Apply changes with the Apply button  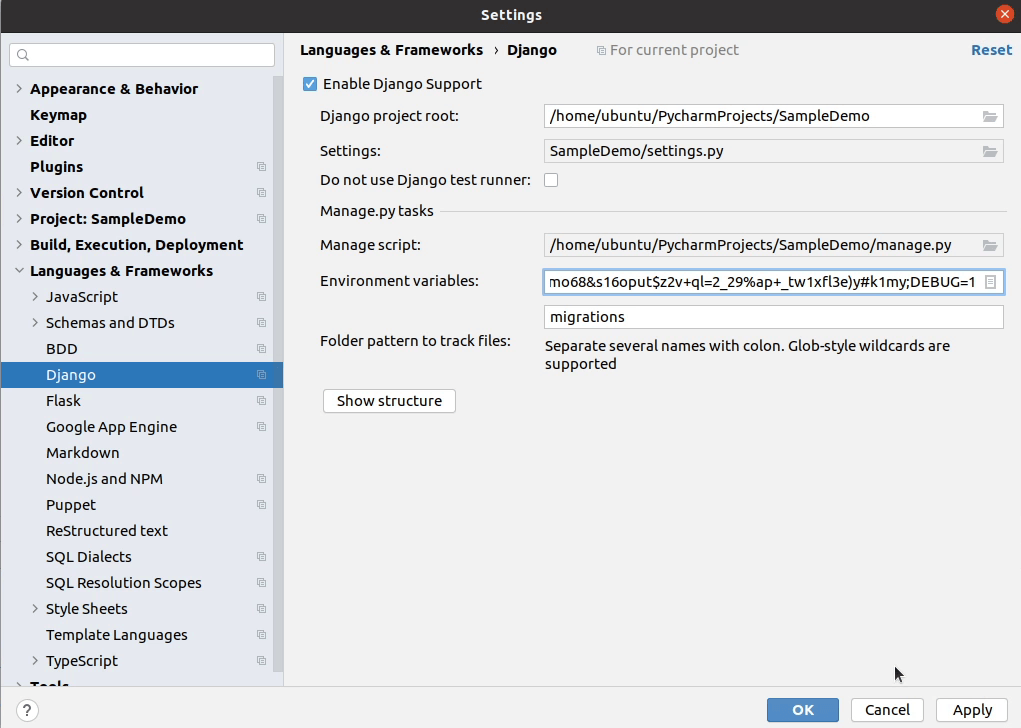click(x=970, y=709)
